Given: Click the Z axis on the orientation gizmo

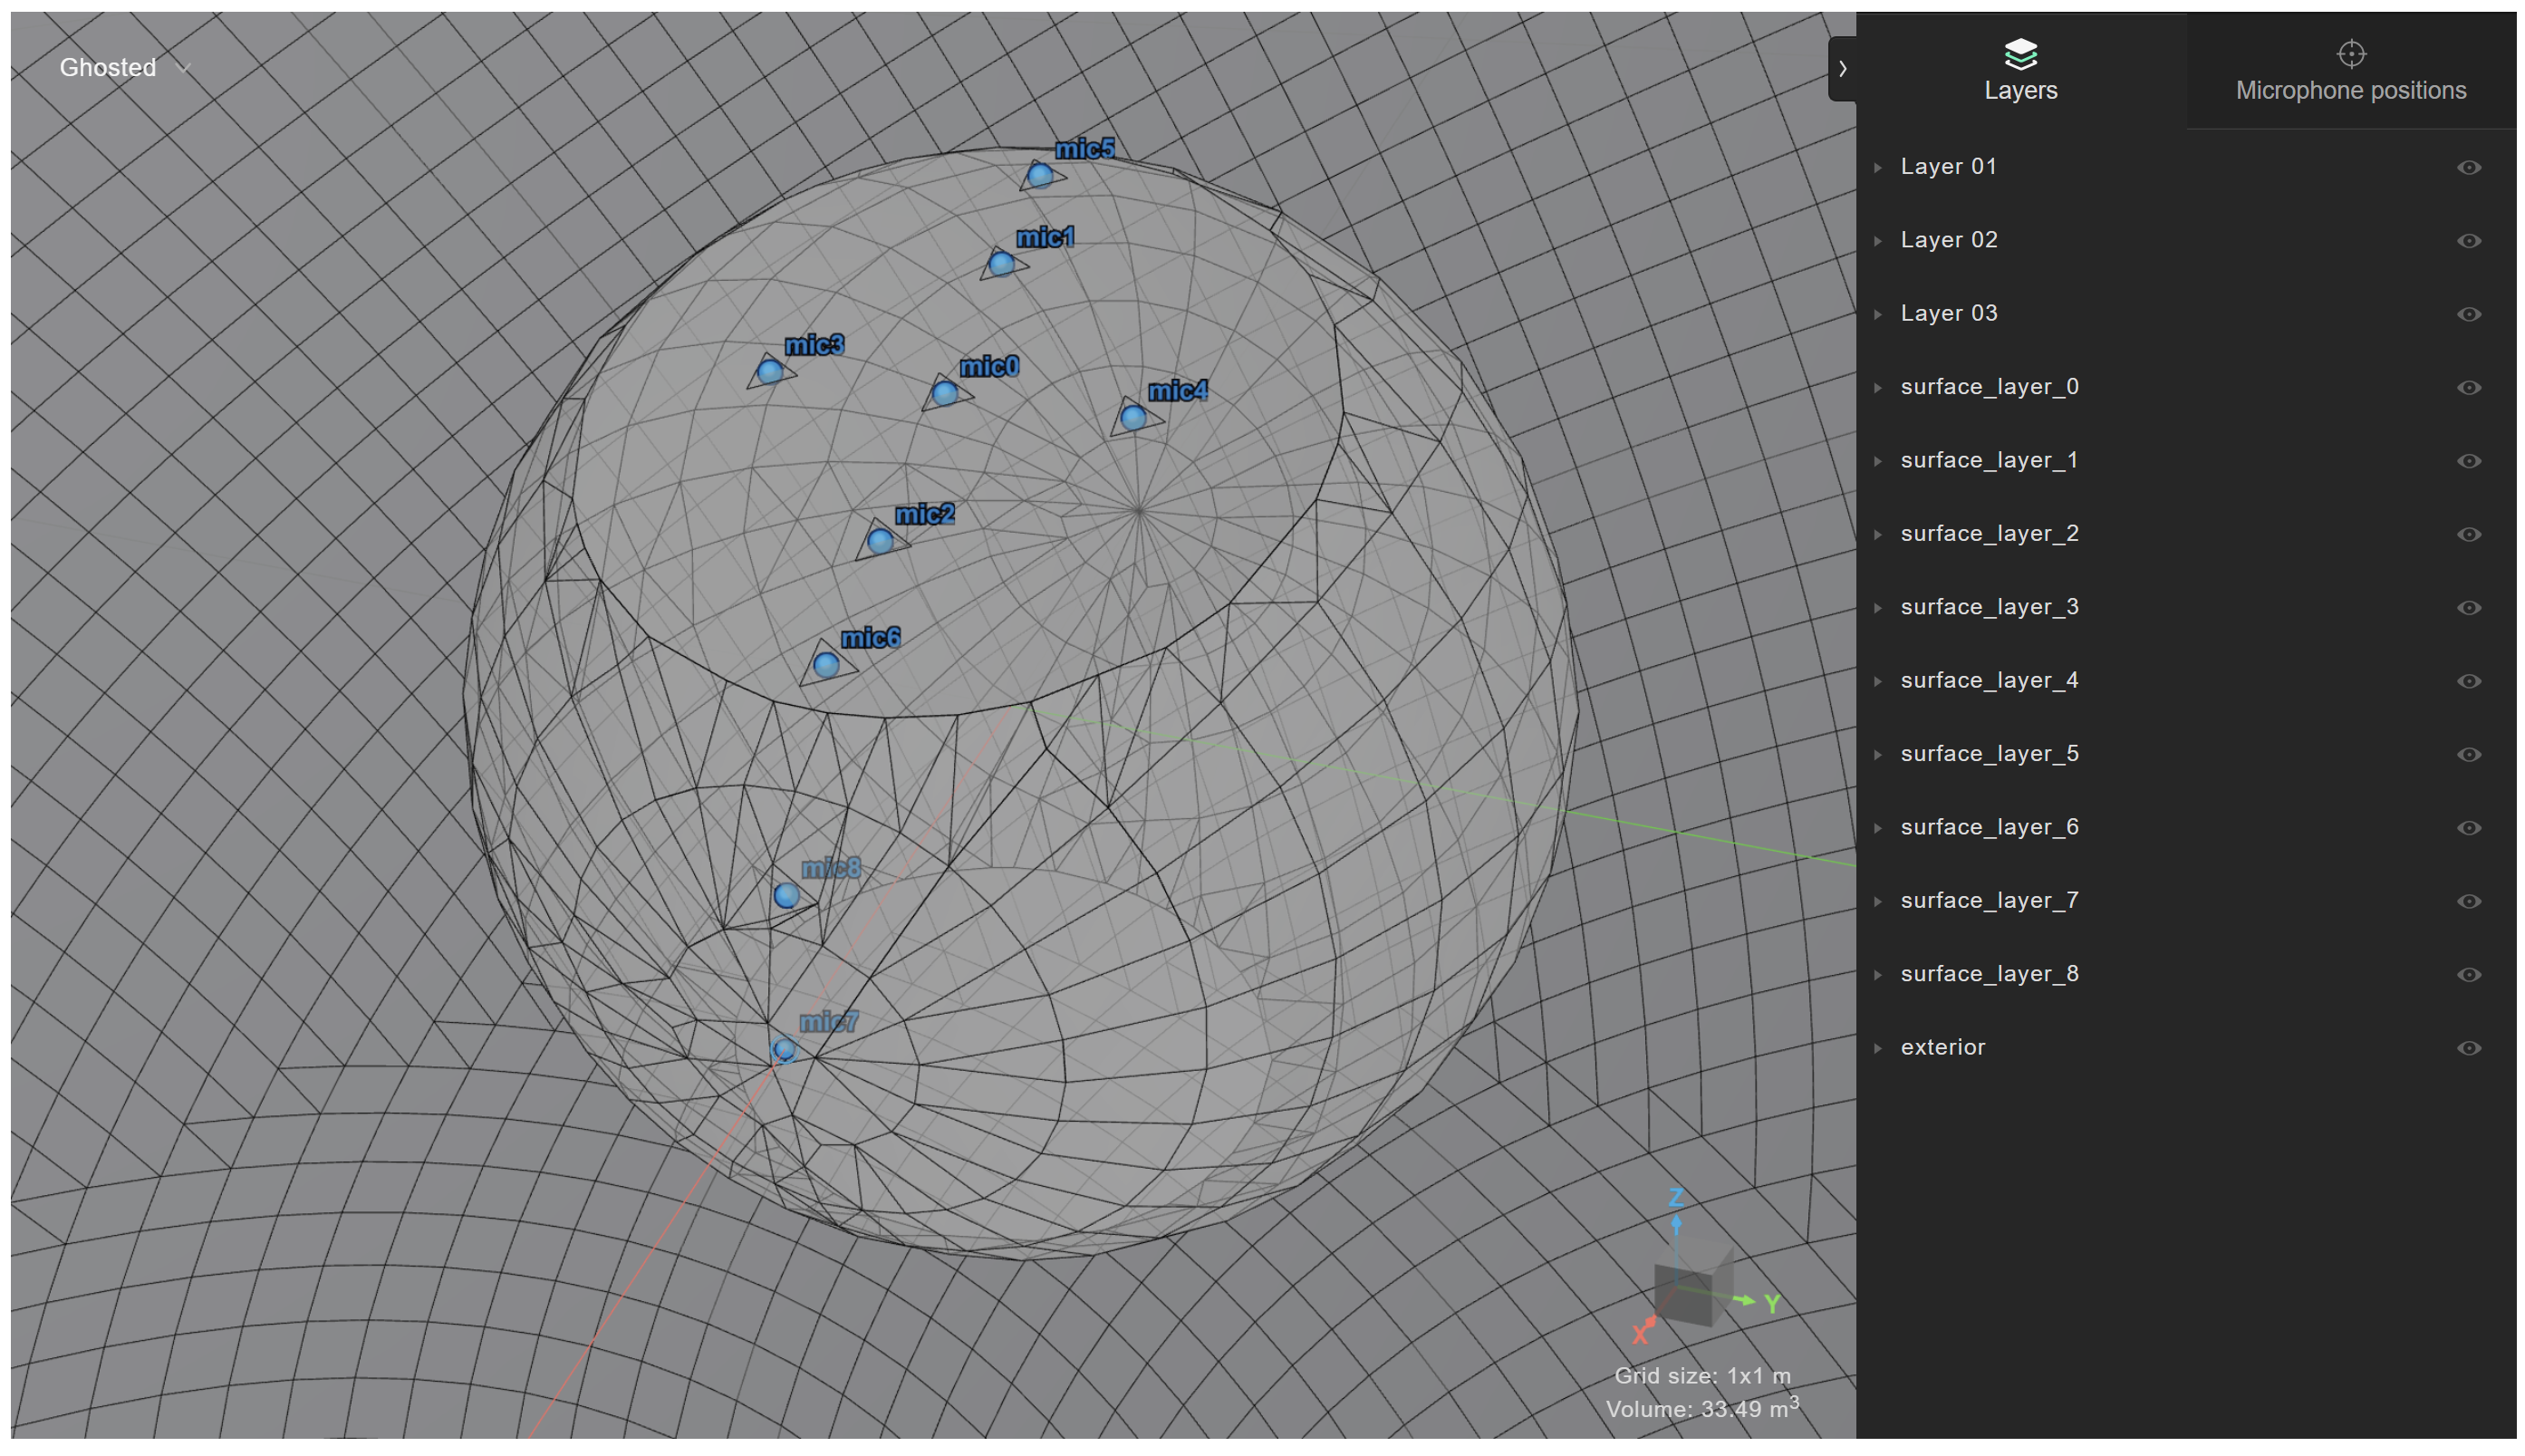Looking at the screenshot, I should (1676, 1198).
